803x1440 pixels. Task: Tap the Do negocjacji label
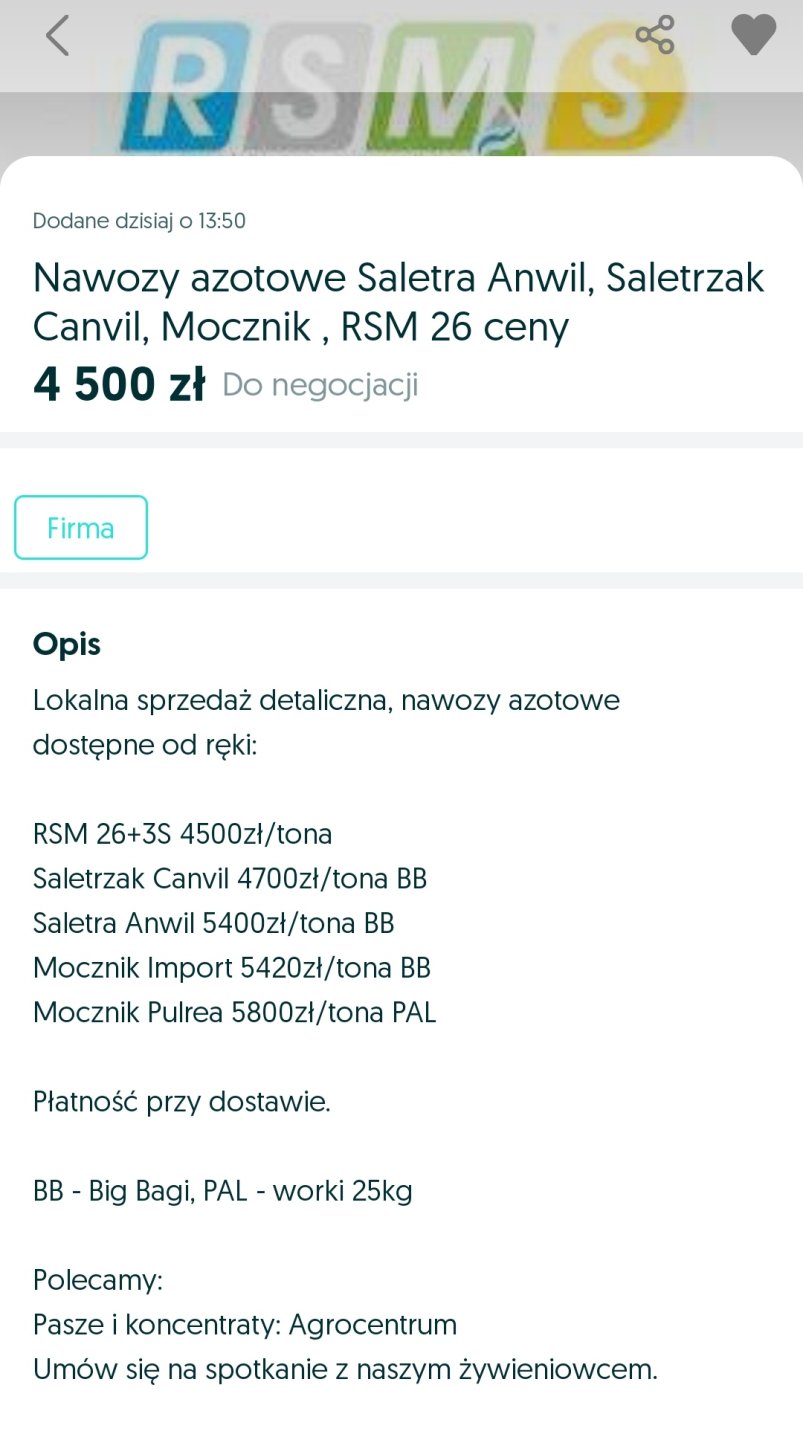coord(320,385)
